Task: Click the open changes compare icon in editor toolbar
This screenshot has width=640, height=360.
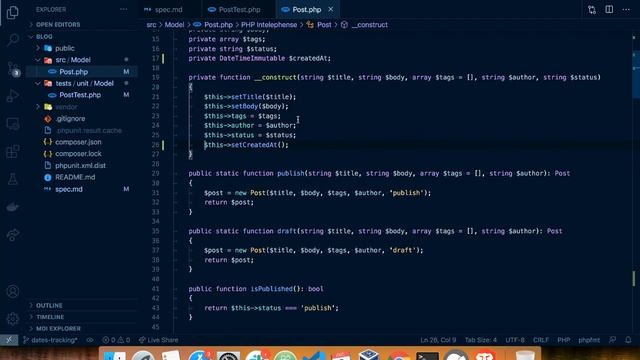Action: point(592,10)
